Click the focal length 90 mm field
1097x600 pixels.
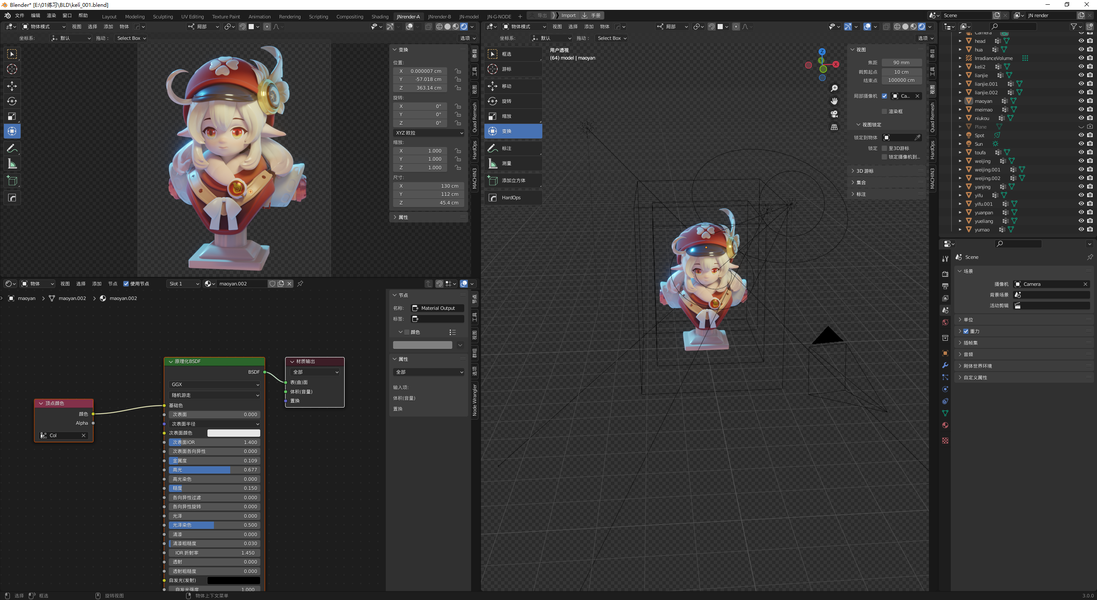[901, 62]
